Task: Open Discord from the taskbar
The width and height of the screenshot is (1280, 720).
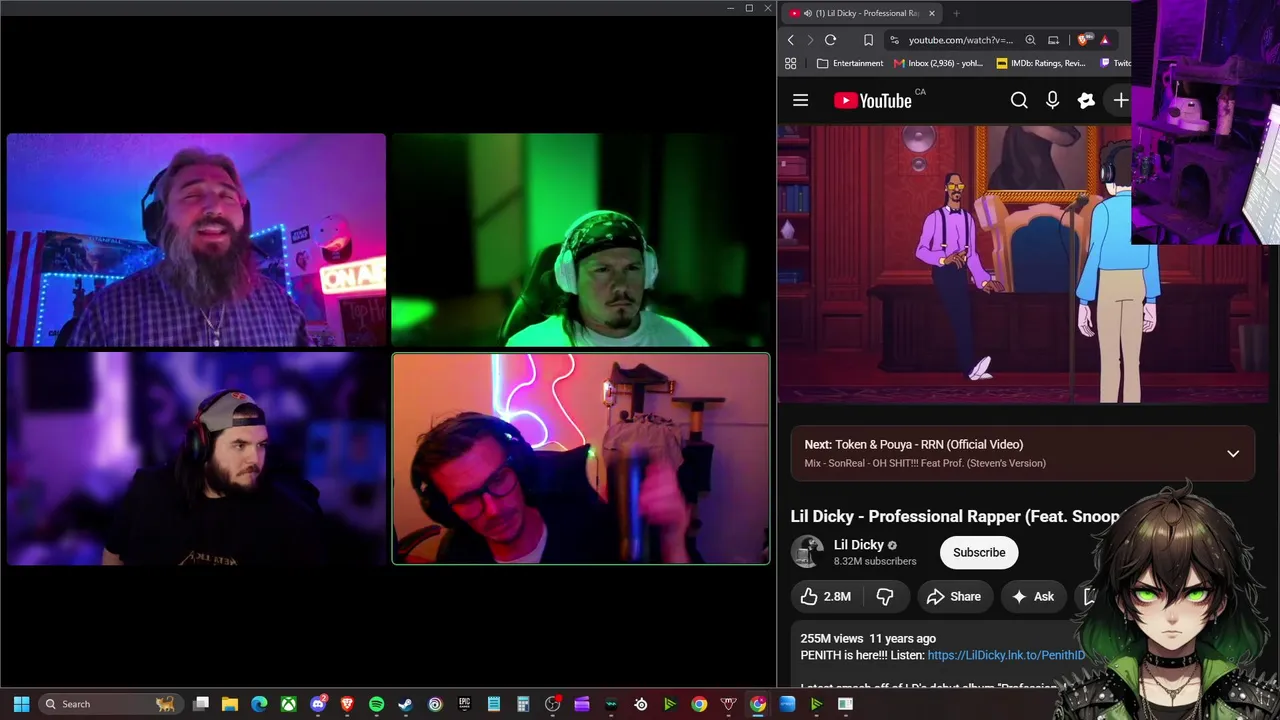Action: click(318, 704)
